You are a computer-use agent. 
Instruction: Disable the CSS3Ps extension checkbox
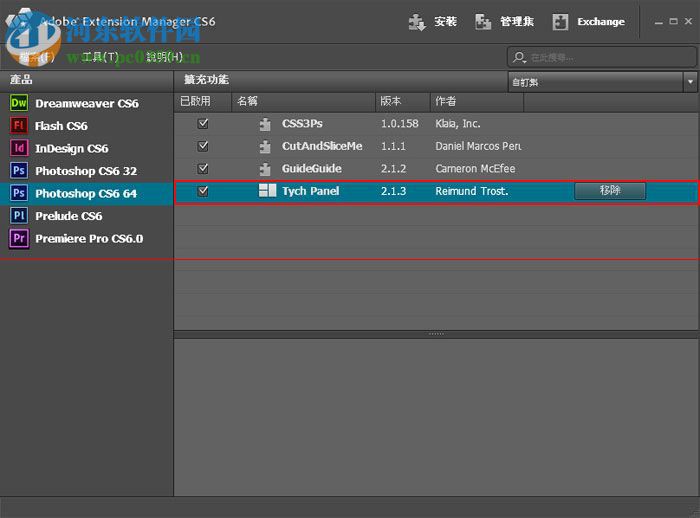point(203,124)
